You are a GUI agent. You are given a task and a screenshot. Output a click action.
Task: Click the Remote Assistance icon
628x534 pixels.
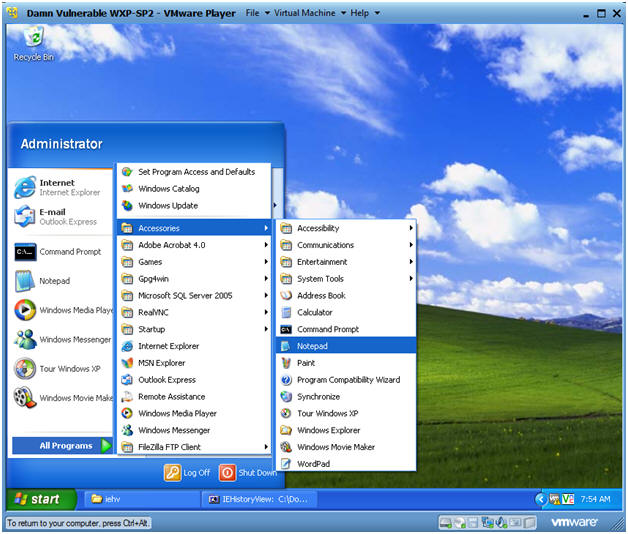(127, 397)
